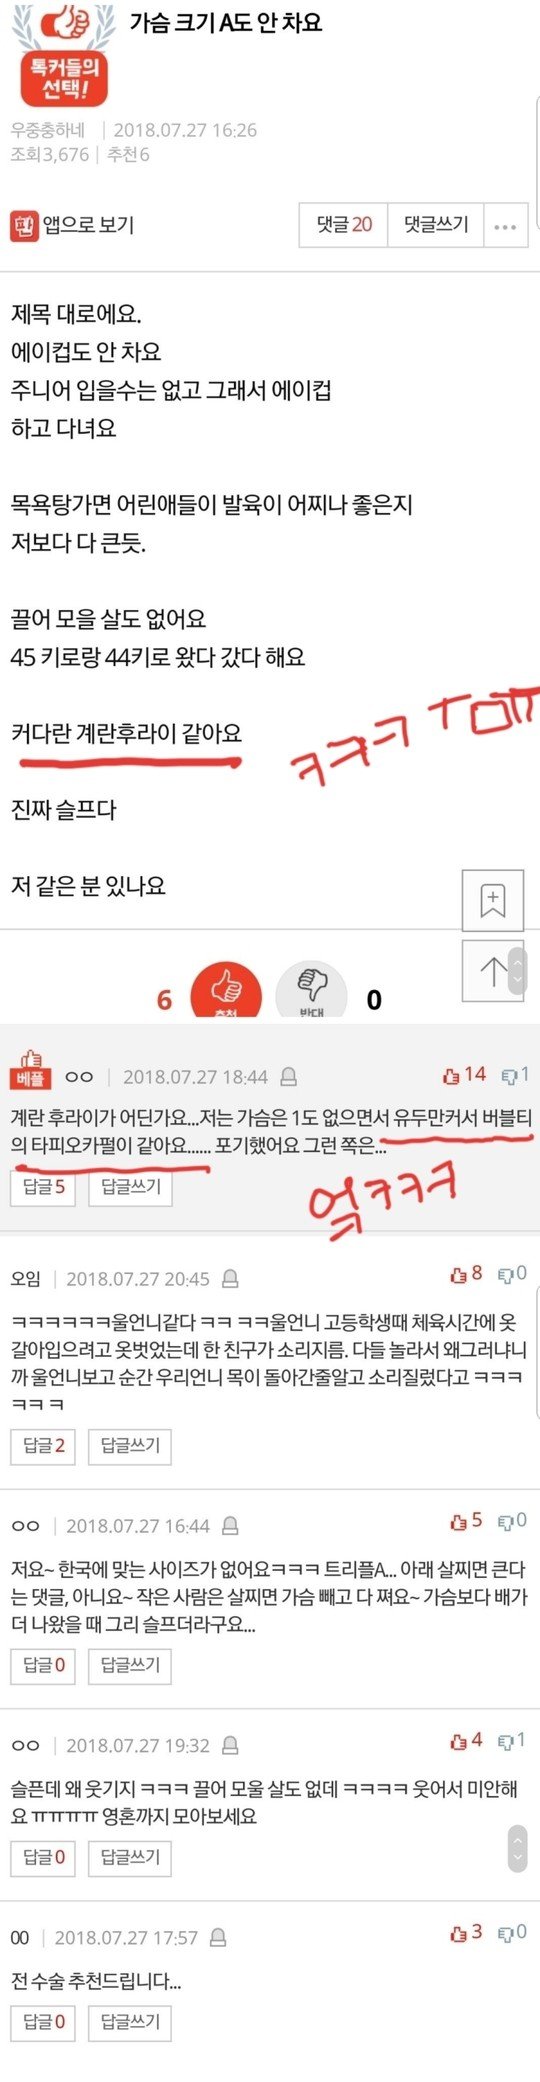Tap the gray thumbs-down 반대 button

(x=312, y=992)
